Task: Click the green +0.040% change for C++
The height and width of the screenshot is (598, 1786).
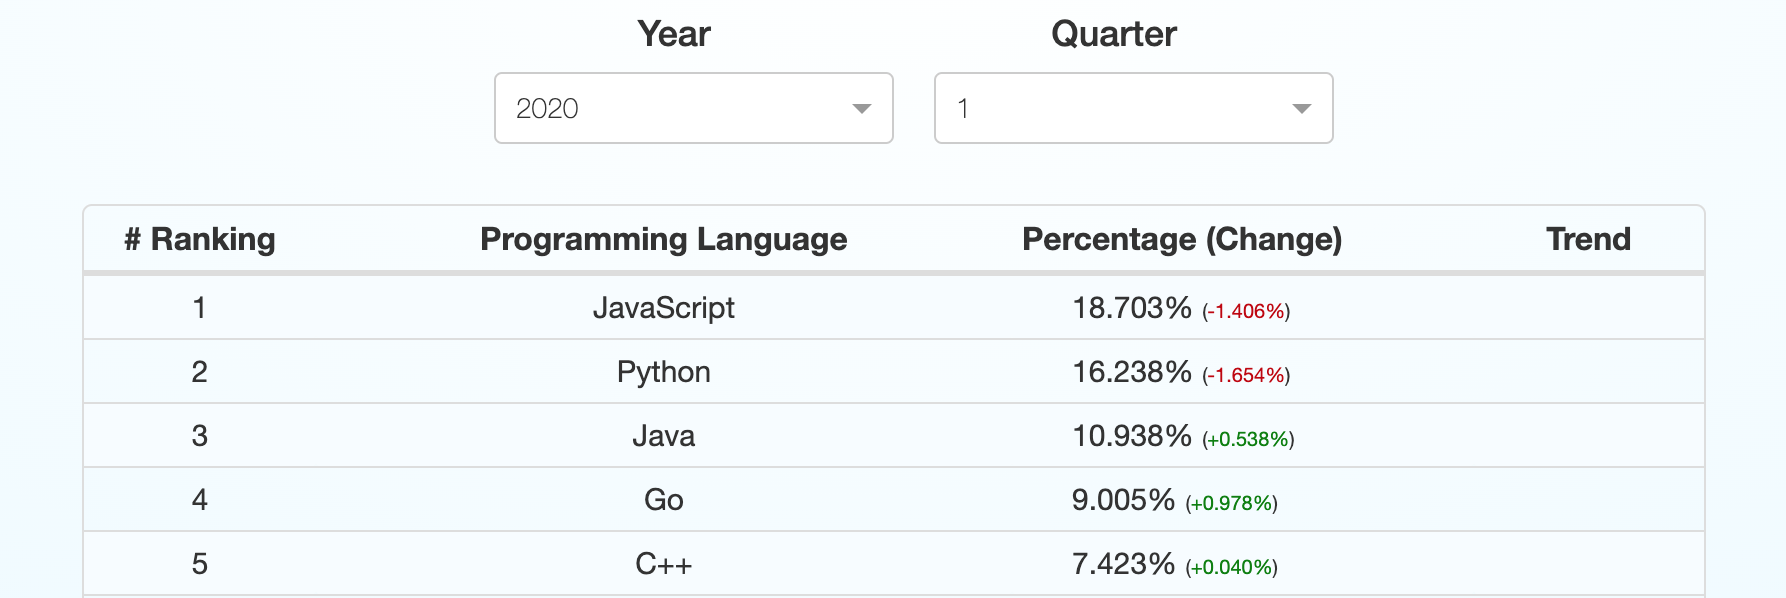Action: (x=1231, y=567)
